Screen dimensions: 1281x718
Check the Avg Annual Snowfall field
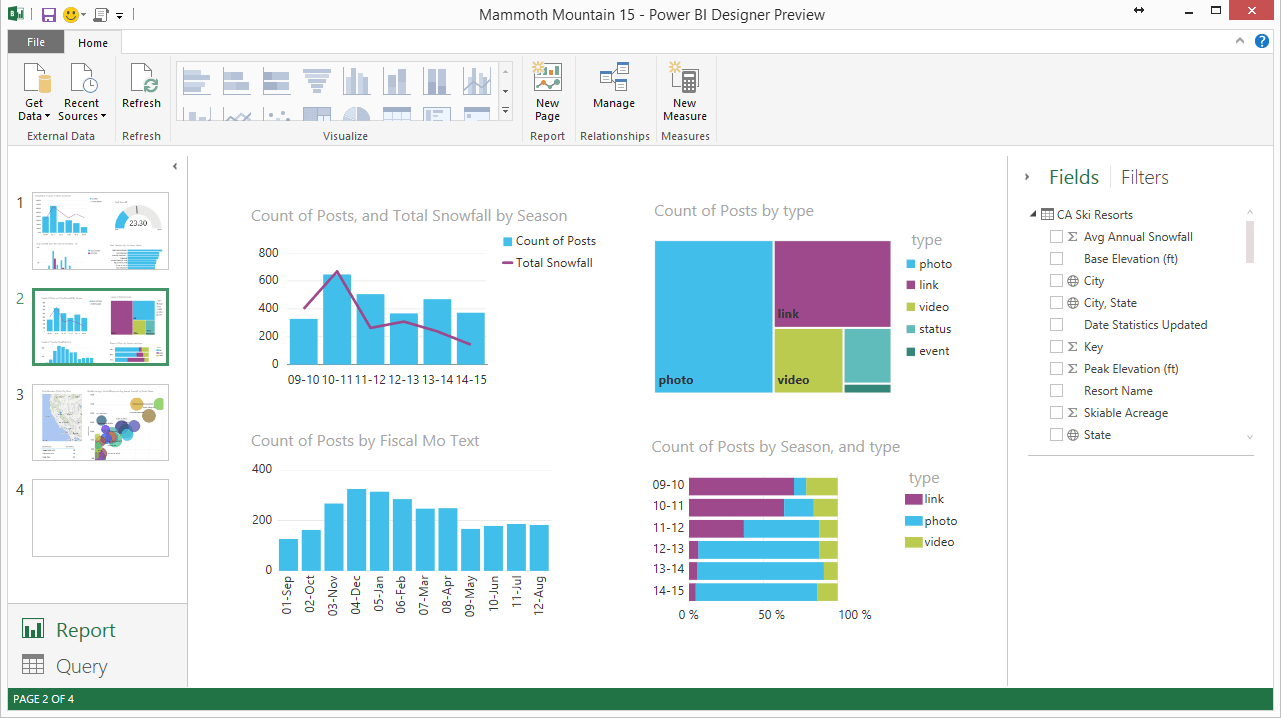tap(1056, 237)
